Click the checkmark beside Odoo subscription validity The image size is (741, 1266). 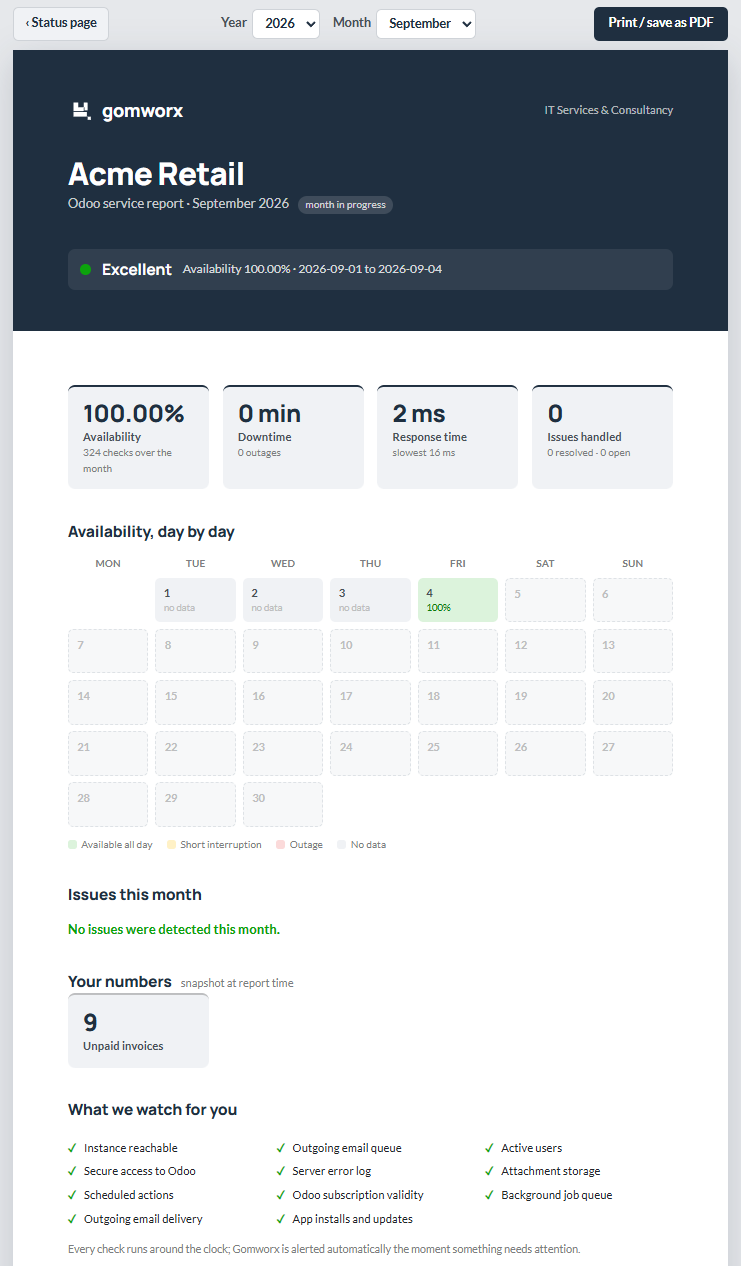click(281, 1195)
